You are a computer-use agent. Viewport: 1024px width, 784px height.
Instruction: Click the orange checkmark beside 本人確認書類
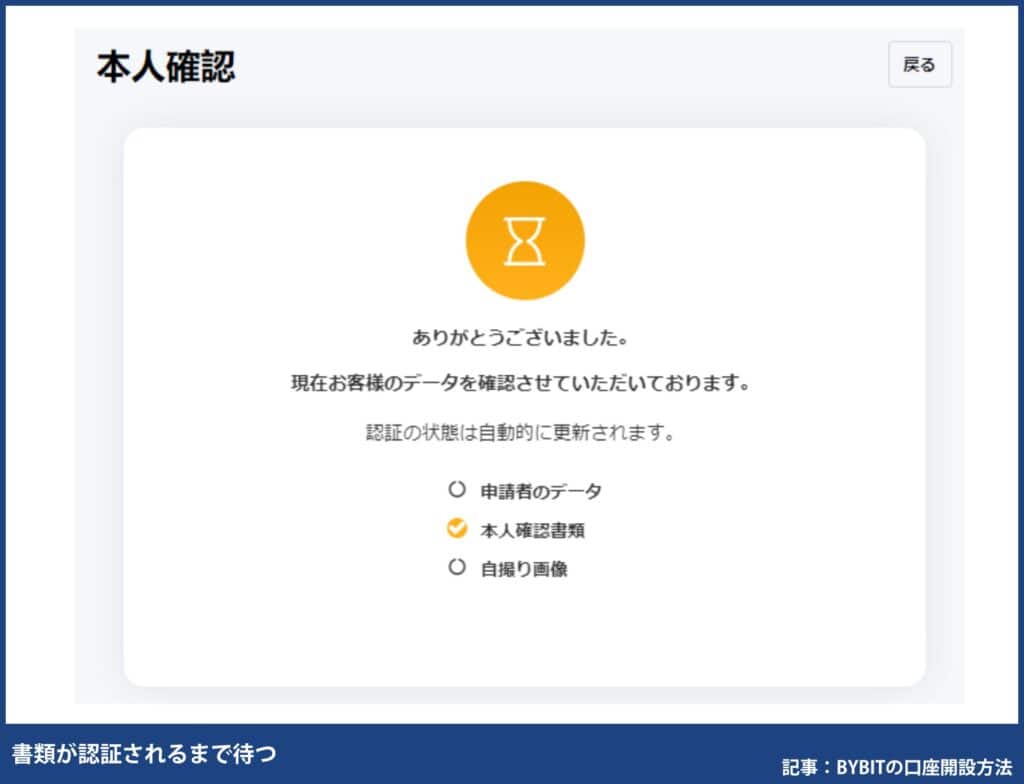click(457, 528)
